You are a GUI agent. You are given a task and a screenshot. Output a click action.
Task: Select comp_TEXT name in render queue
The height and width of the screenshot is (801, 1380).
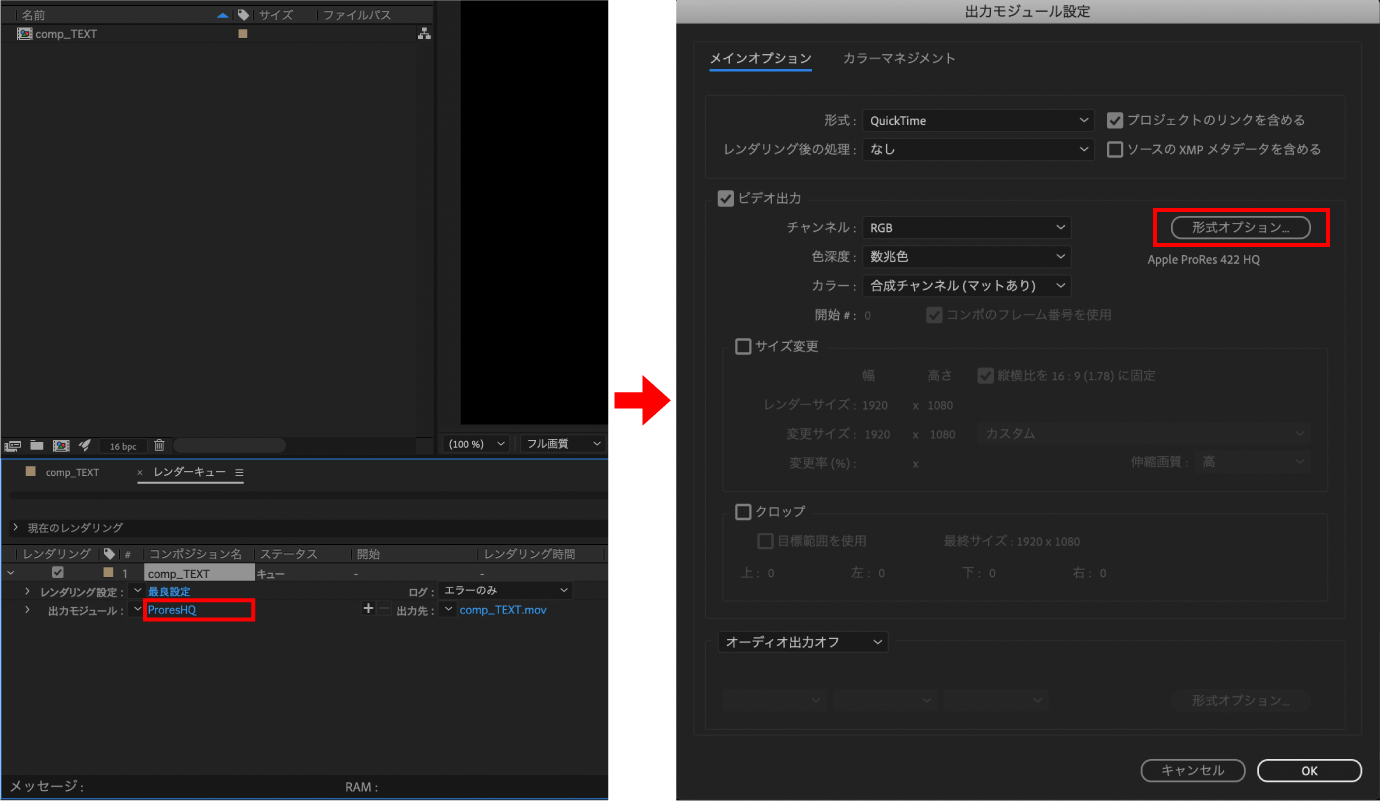(x=199, y=573)
